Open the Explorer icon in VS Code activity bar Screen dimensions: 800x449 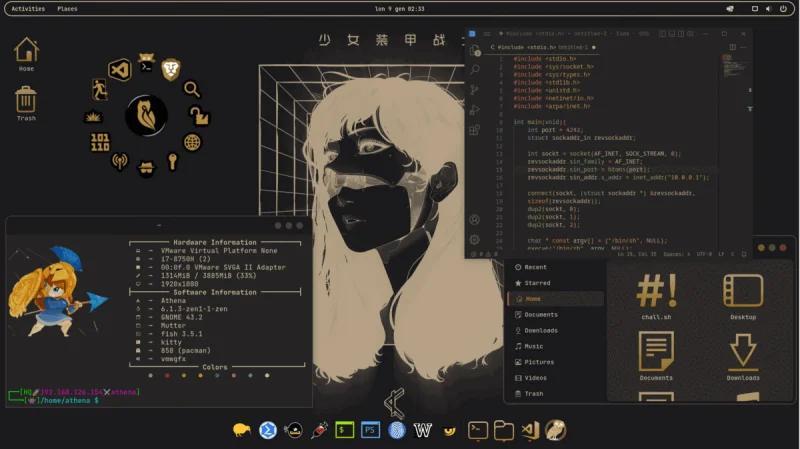(x=475, y=51)
